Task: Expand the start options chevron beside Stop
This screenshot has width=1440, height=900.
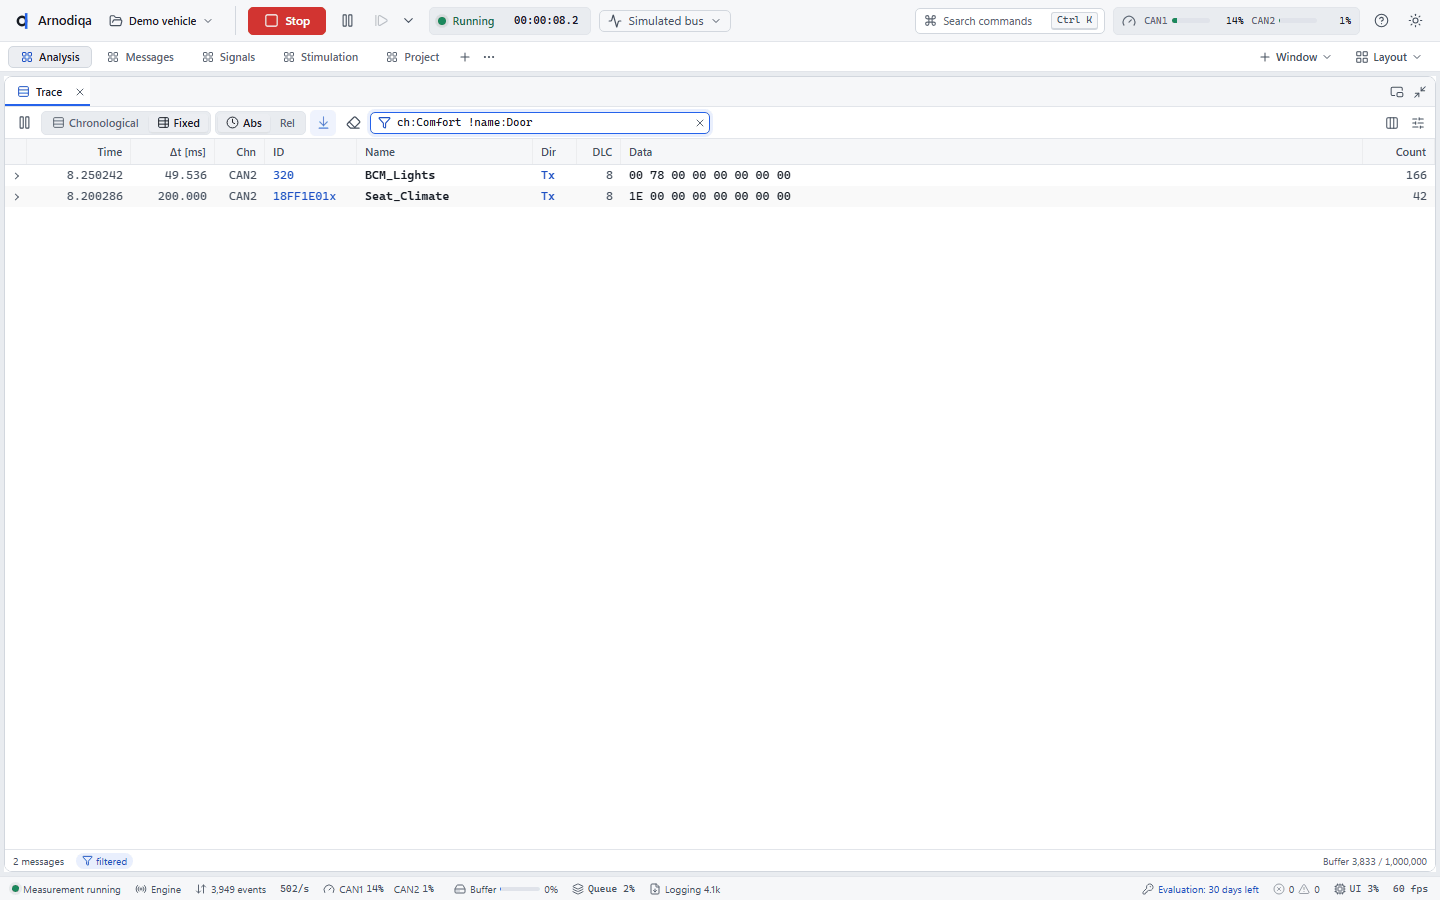Action: click(408, 21)
